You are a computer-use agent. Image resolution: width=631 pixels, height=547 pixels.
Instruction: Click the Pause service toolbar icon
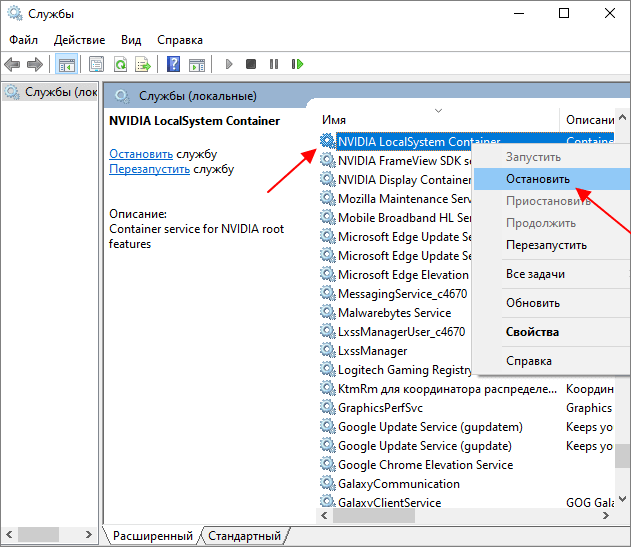[274, 64]
